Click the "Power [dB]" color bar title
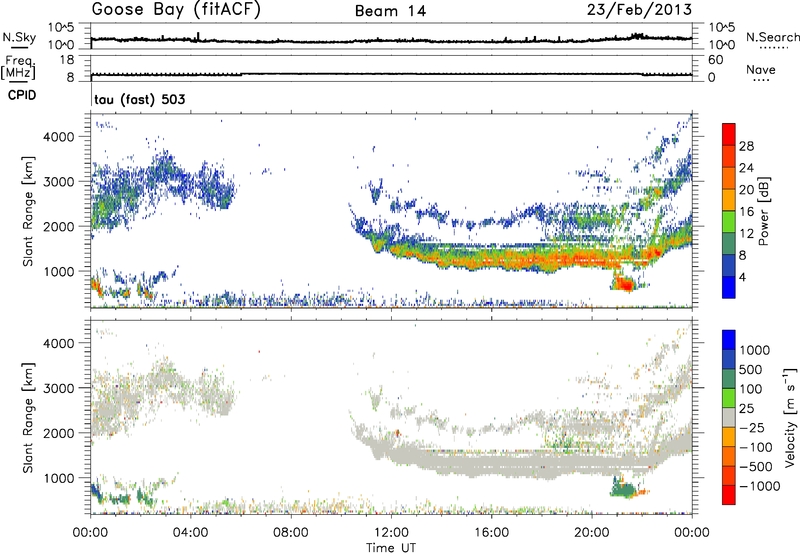 [x=763, y=211]
